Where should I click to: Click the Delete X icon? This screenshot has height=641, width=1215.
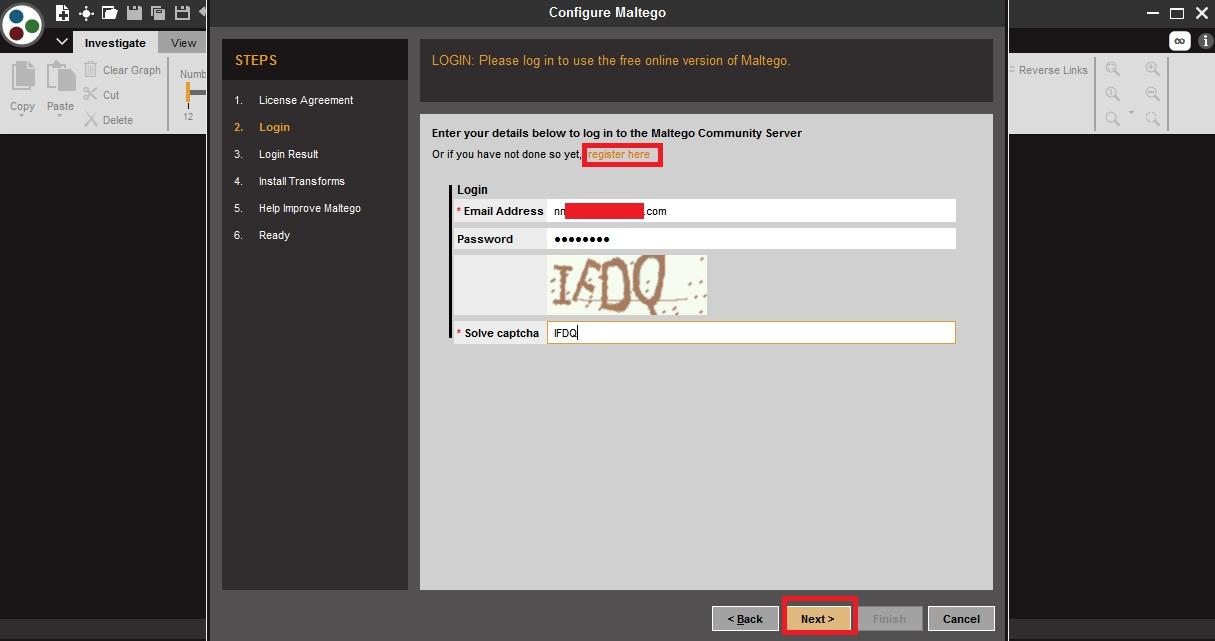coord(91,120)
